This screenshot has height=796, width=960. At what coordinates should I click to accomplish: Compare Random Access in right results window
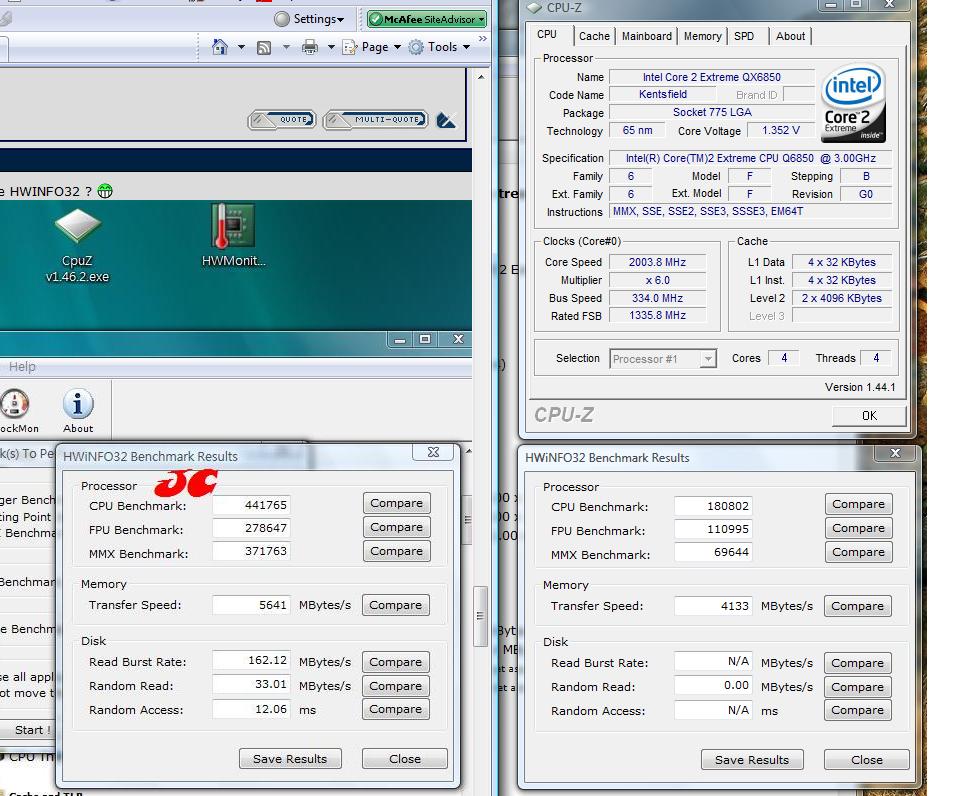pos(857,710)
